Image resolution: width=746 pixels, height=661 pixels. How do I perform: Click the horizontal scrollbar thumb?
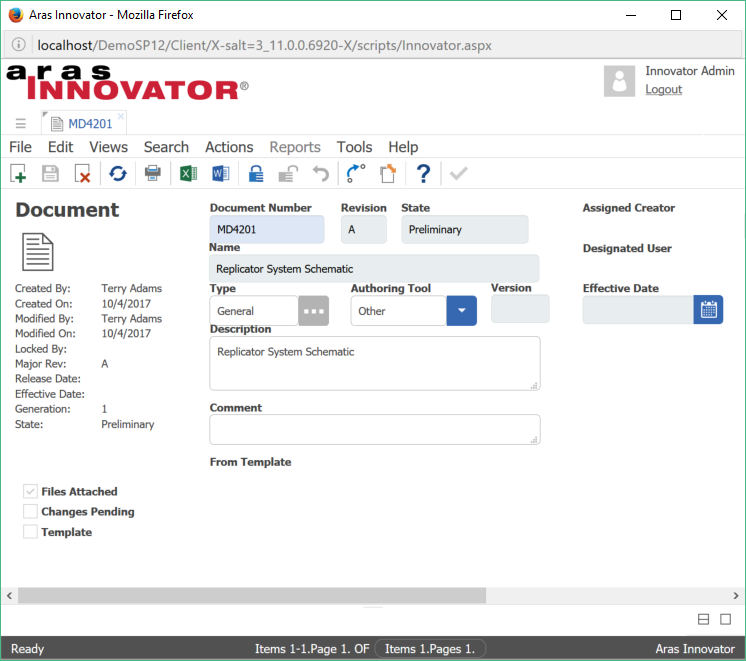252,595
